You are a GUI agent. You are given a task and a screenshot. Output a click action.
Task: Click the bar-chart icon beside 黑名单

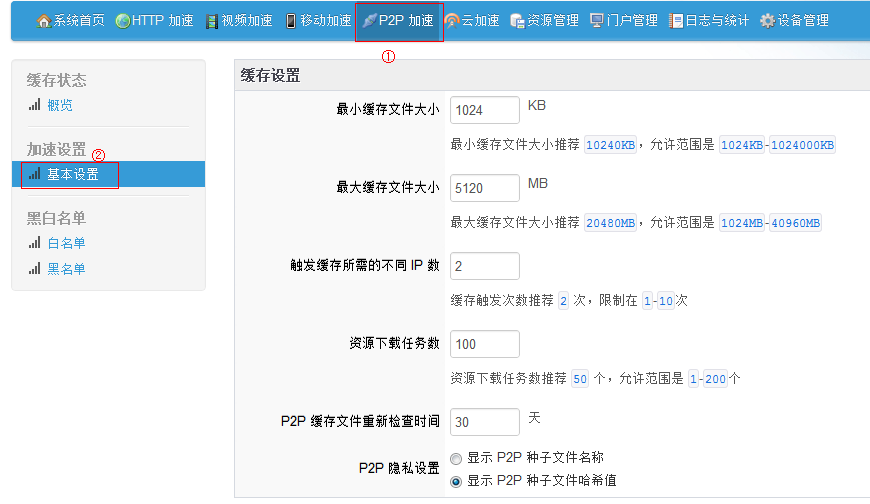(x=34, y=269)
